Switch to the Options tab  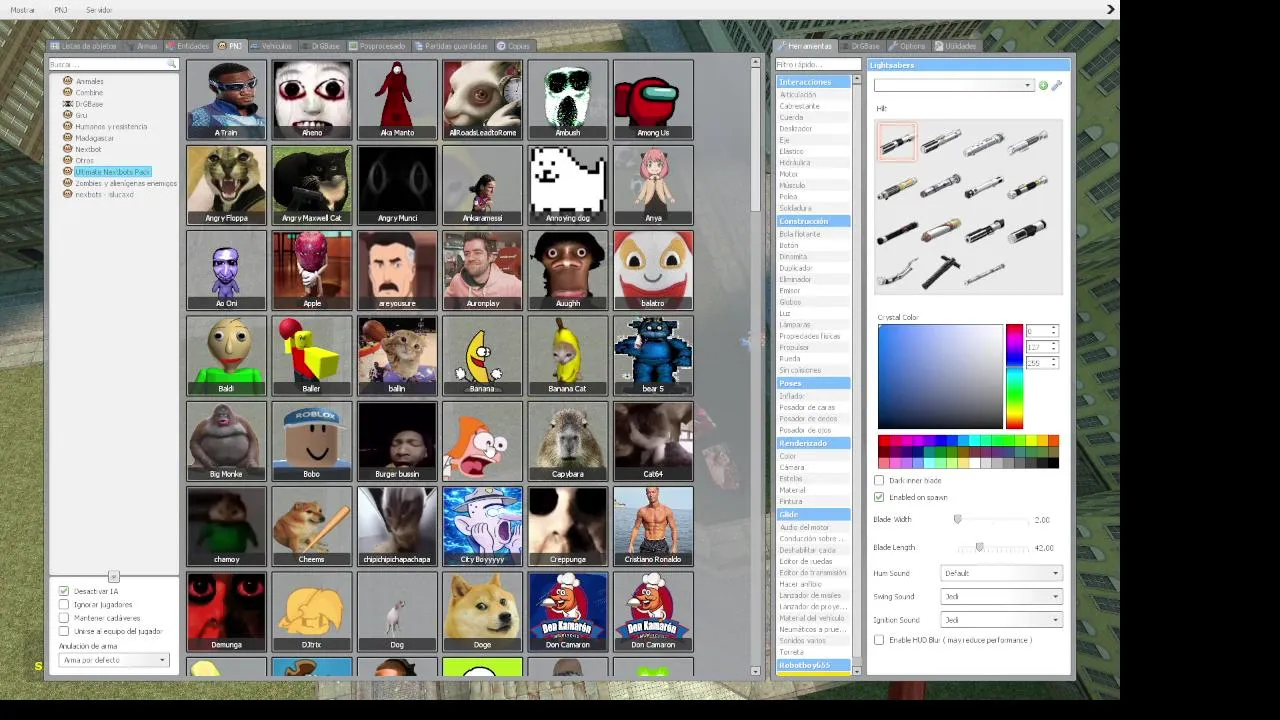tap(907, 46)
